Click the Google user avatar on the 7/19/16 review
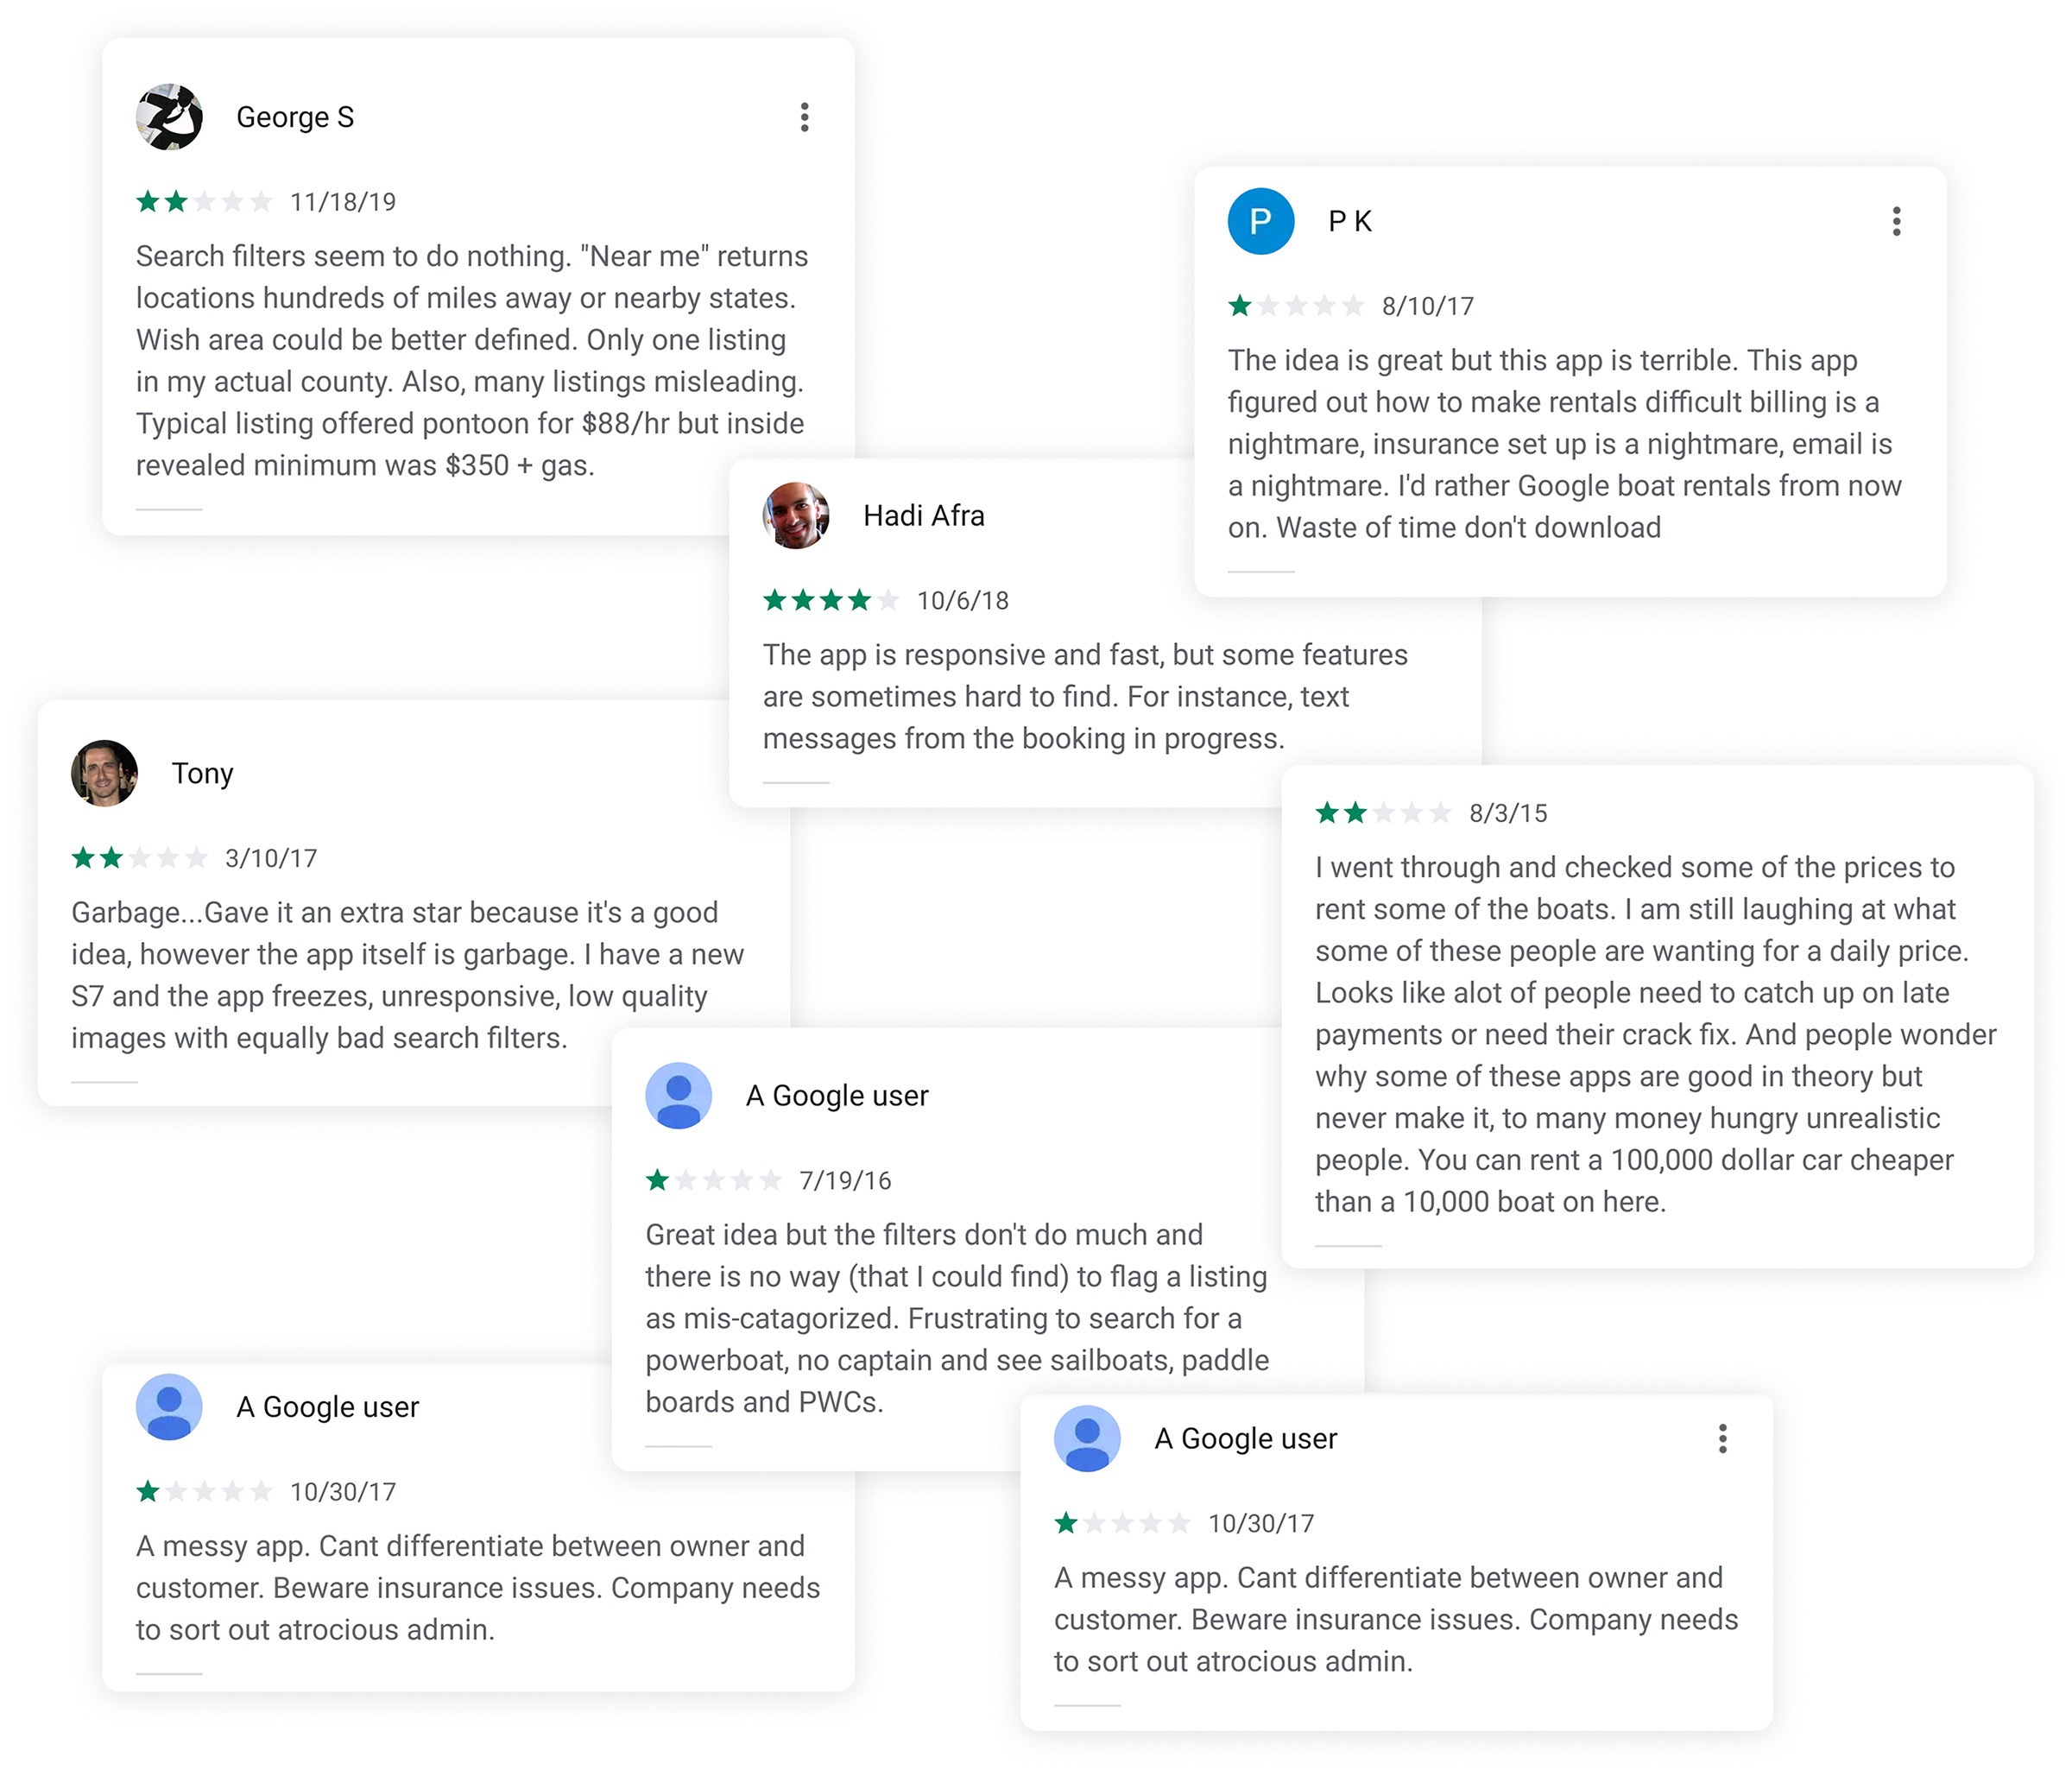2072x1770 pixels. [678, 1095]
